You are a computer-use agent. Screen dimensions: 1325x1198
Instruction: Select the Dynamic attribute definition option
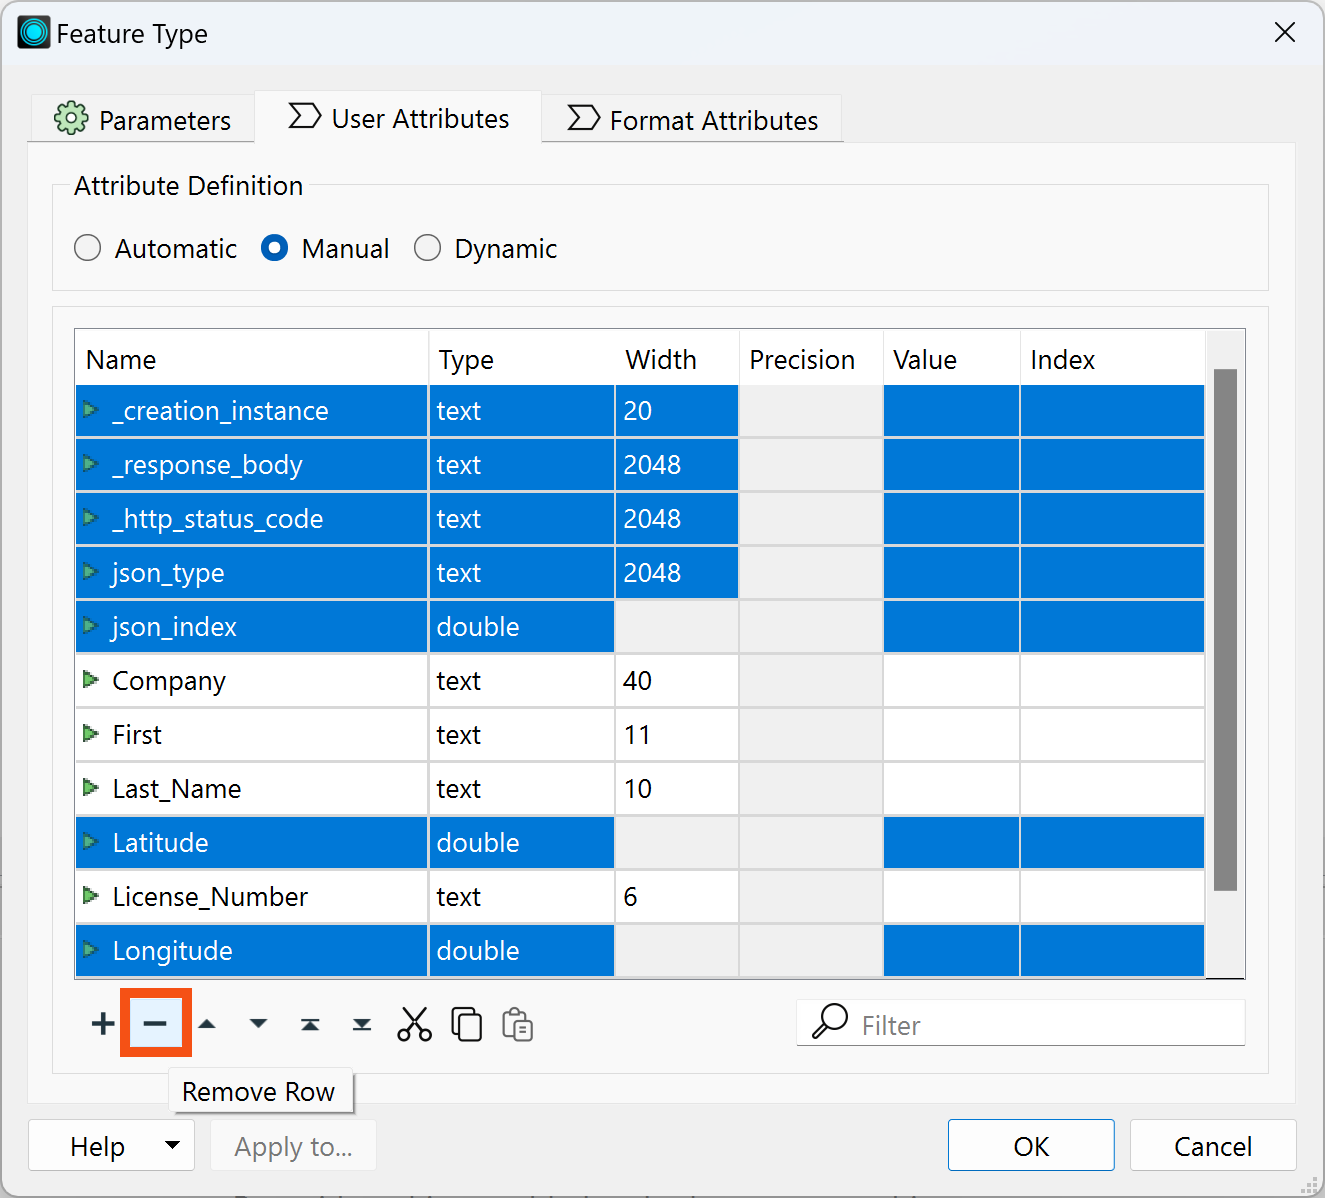point(428,248)
